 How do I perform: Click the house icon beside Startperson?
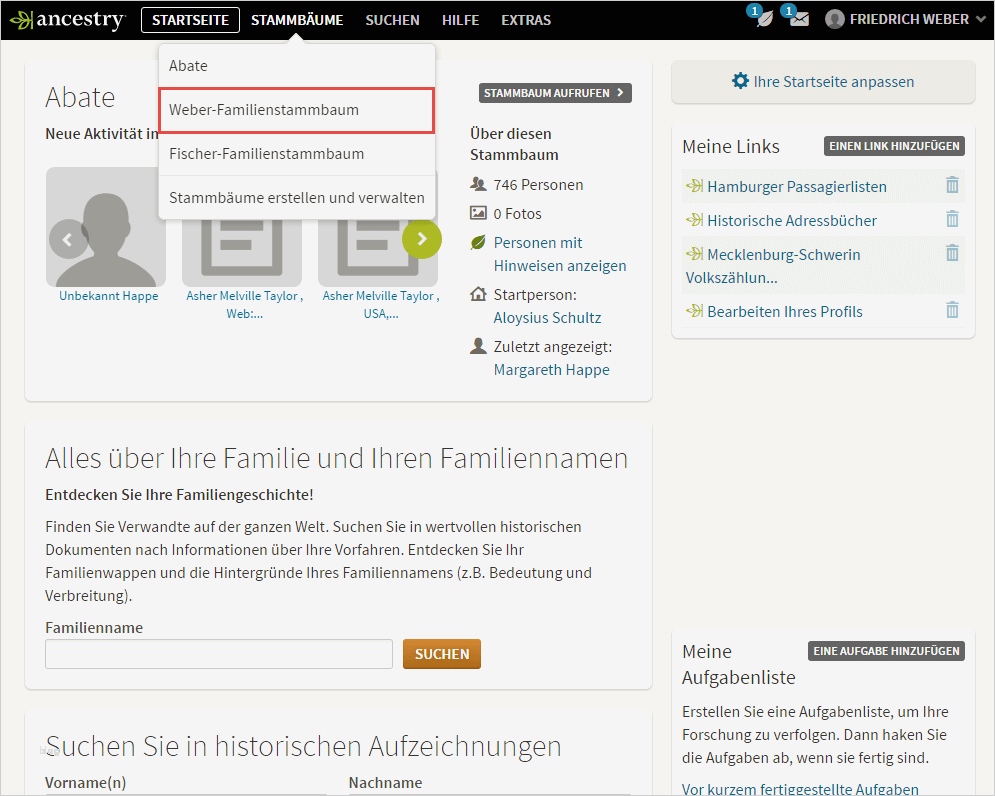tap(478, 294)
